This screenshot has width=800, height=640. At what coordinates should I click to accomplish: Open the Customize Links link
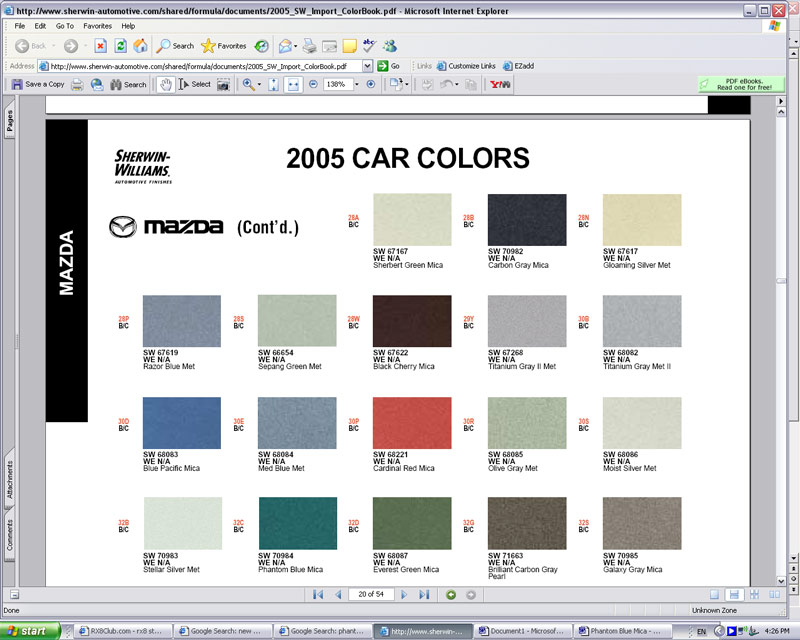(x=466, y=66)
